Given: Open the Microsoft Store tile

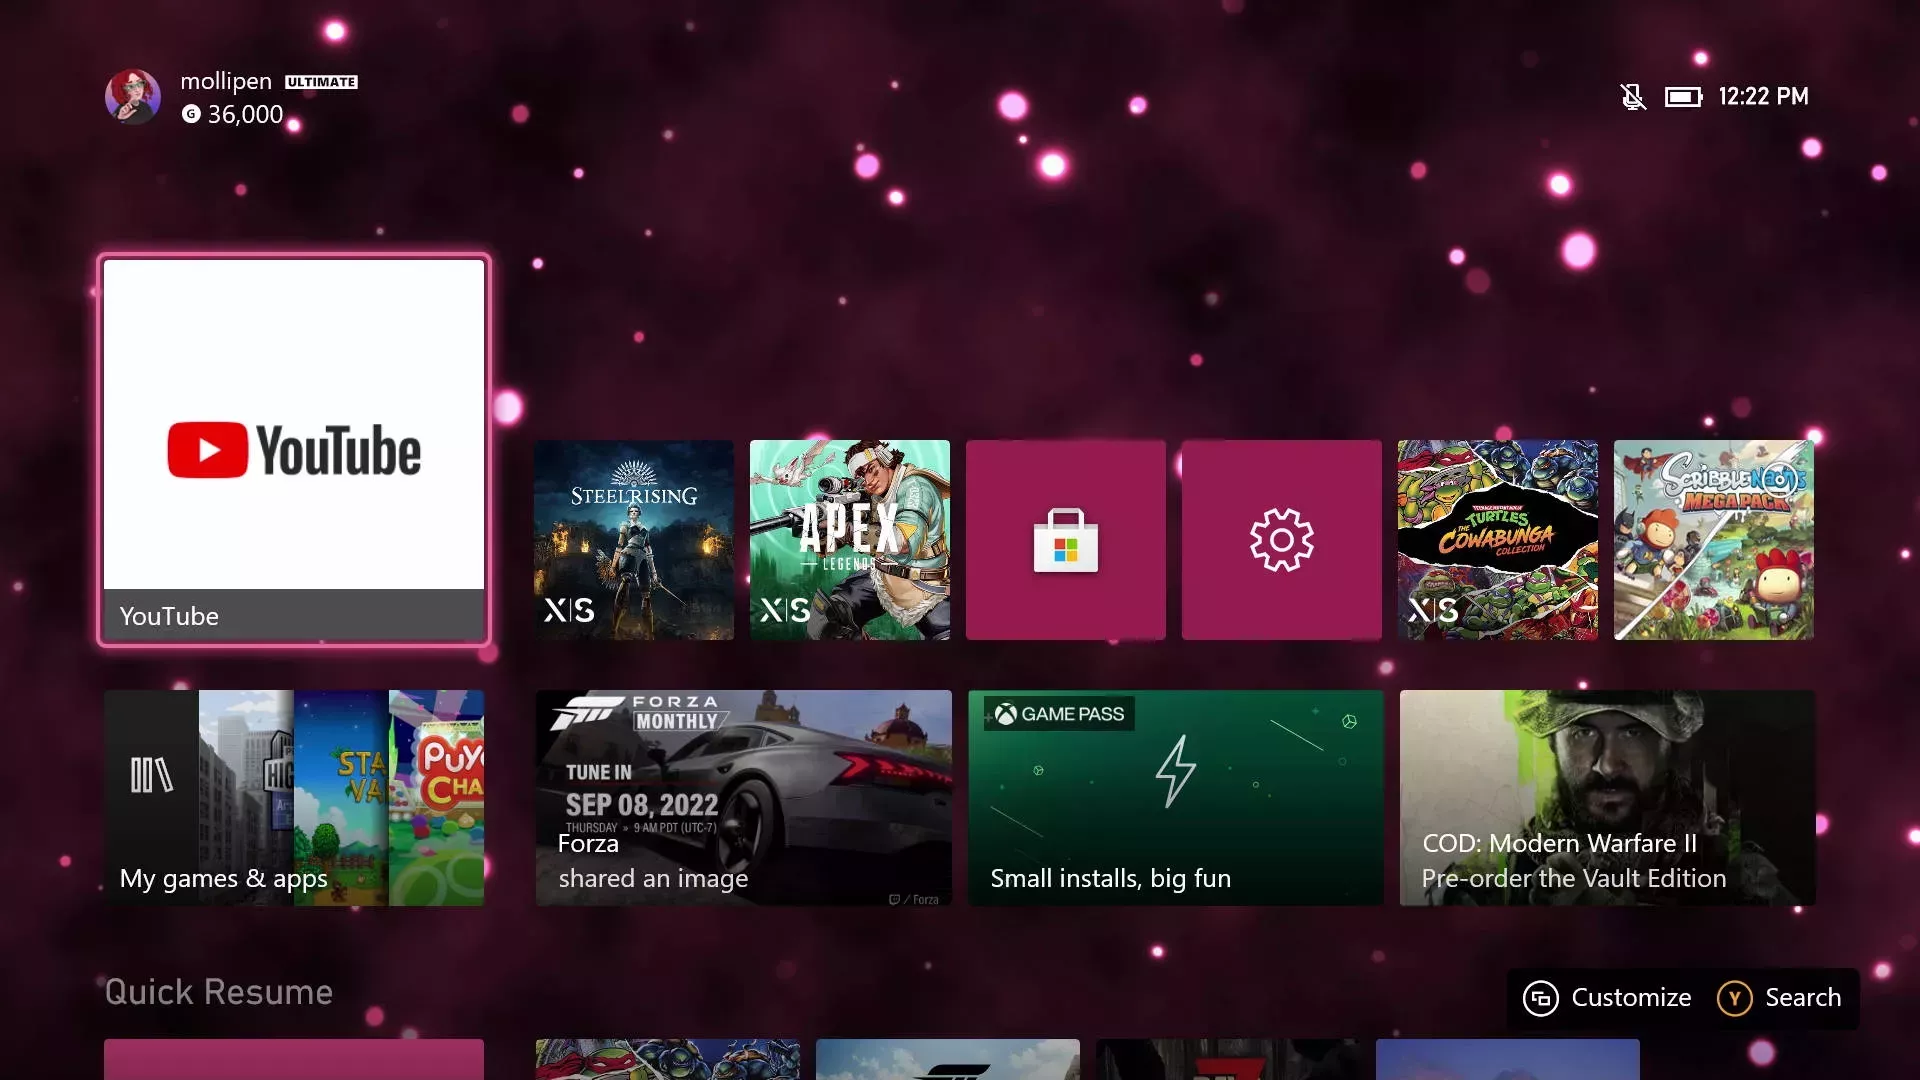Looking at the screenshot, I should pos(1065,540).
